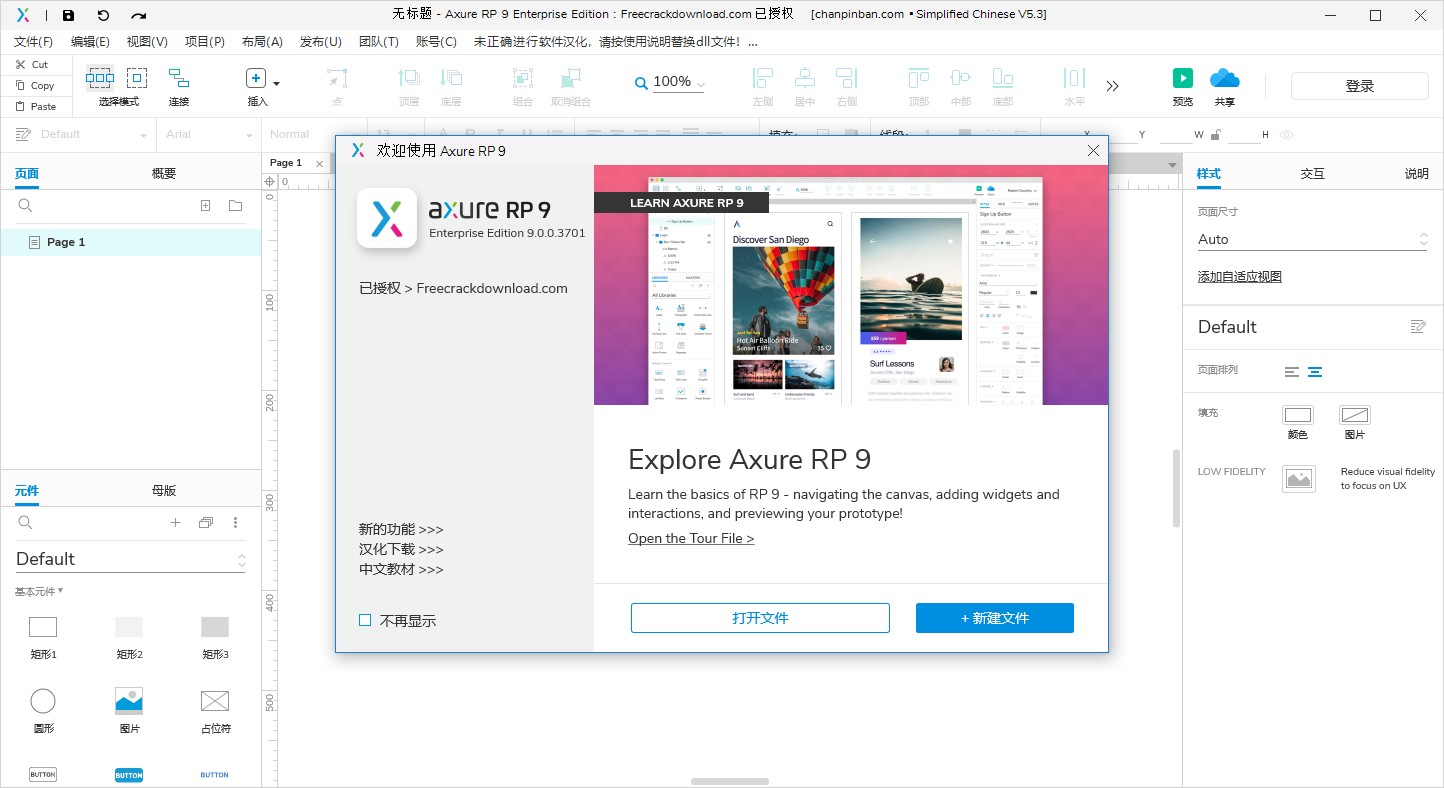Click the 居中 align center icon

click(x=805, y=78)
